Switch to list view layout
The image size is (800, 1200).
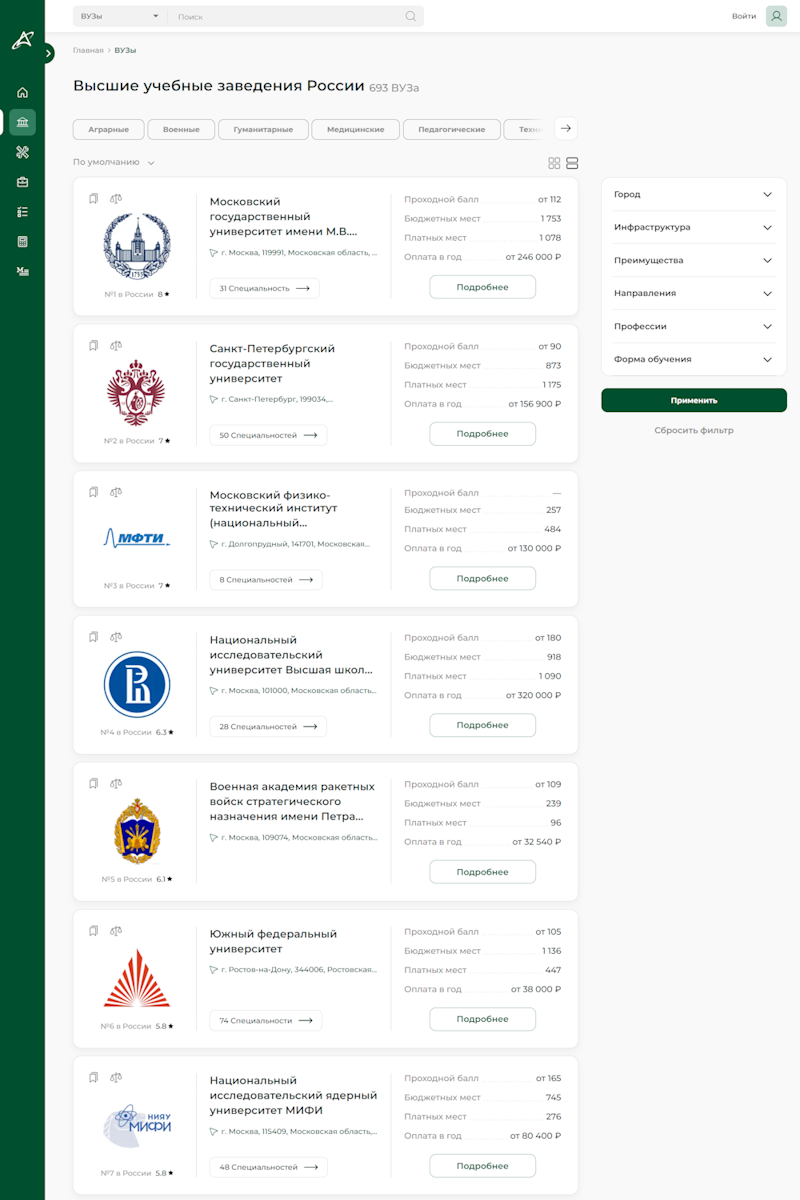coord(572,163)
